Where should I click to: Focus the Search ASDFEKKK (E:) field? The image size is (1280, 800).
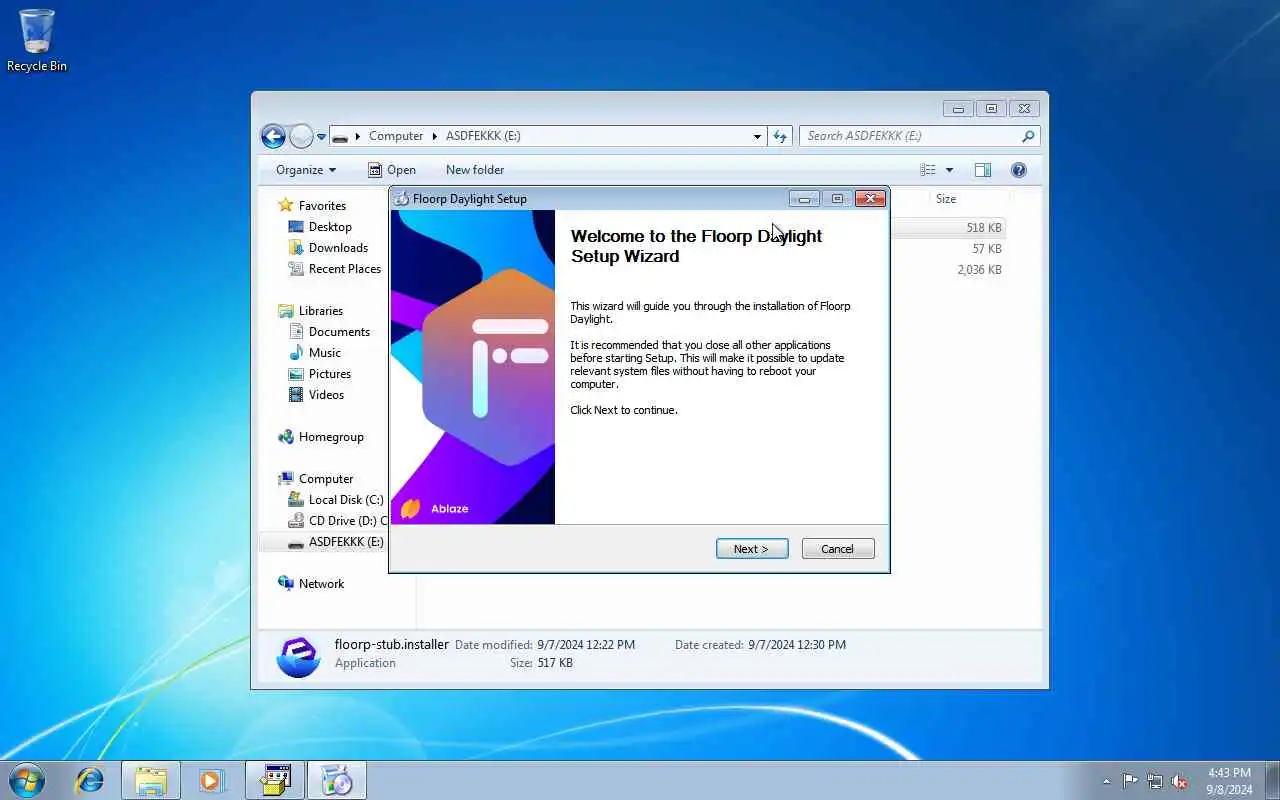pyautogui.click(x=912, y=136)
